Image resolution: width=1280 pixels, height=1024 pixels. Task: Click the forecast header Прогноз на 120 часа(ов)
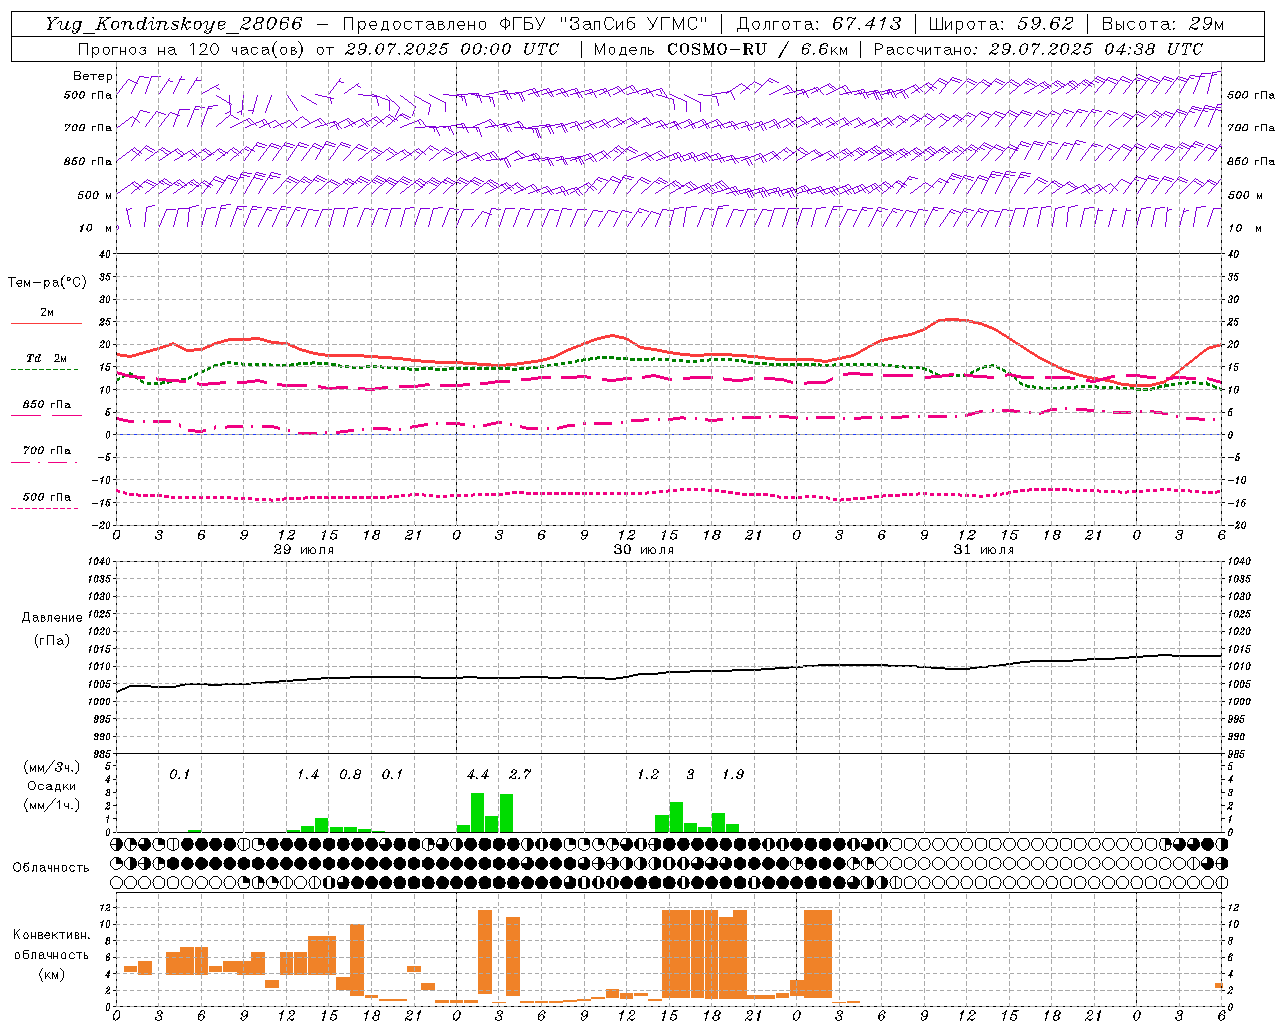(193, 49)
